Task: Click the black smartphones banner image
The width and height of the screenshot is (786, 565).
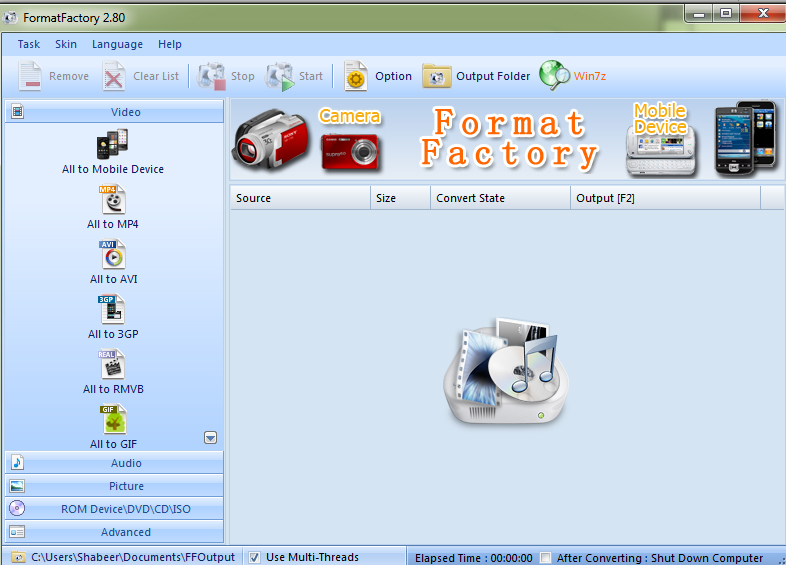Action: (x=746, y=138)
